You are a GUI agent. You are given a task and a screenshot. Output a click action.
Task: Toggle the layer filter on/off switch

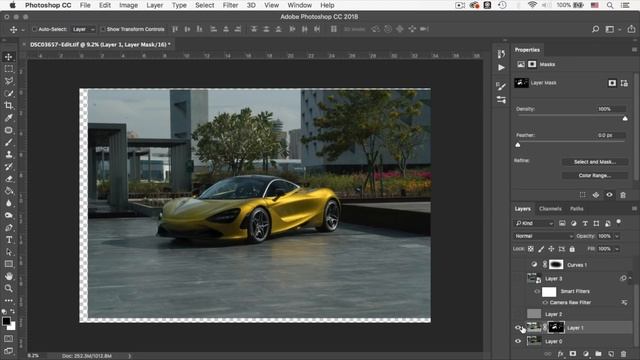click(619, 222)
